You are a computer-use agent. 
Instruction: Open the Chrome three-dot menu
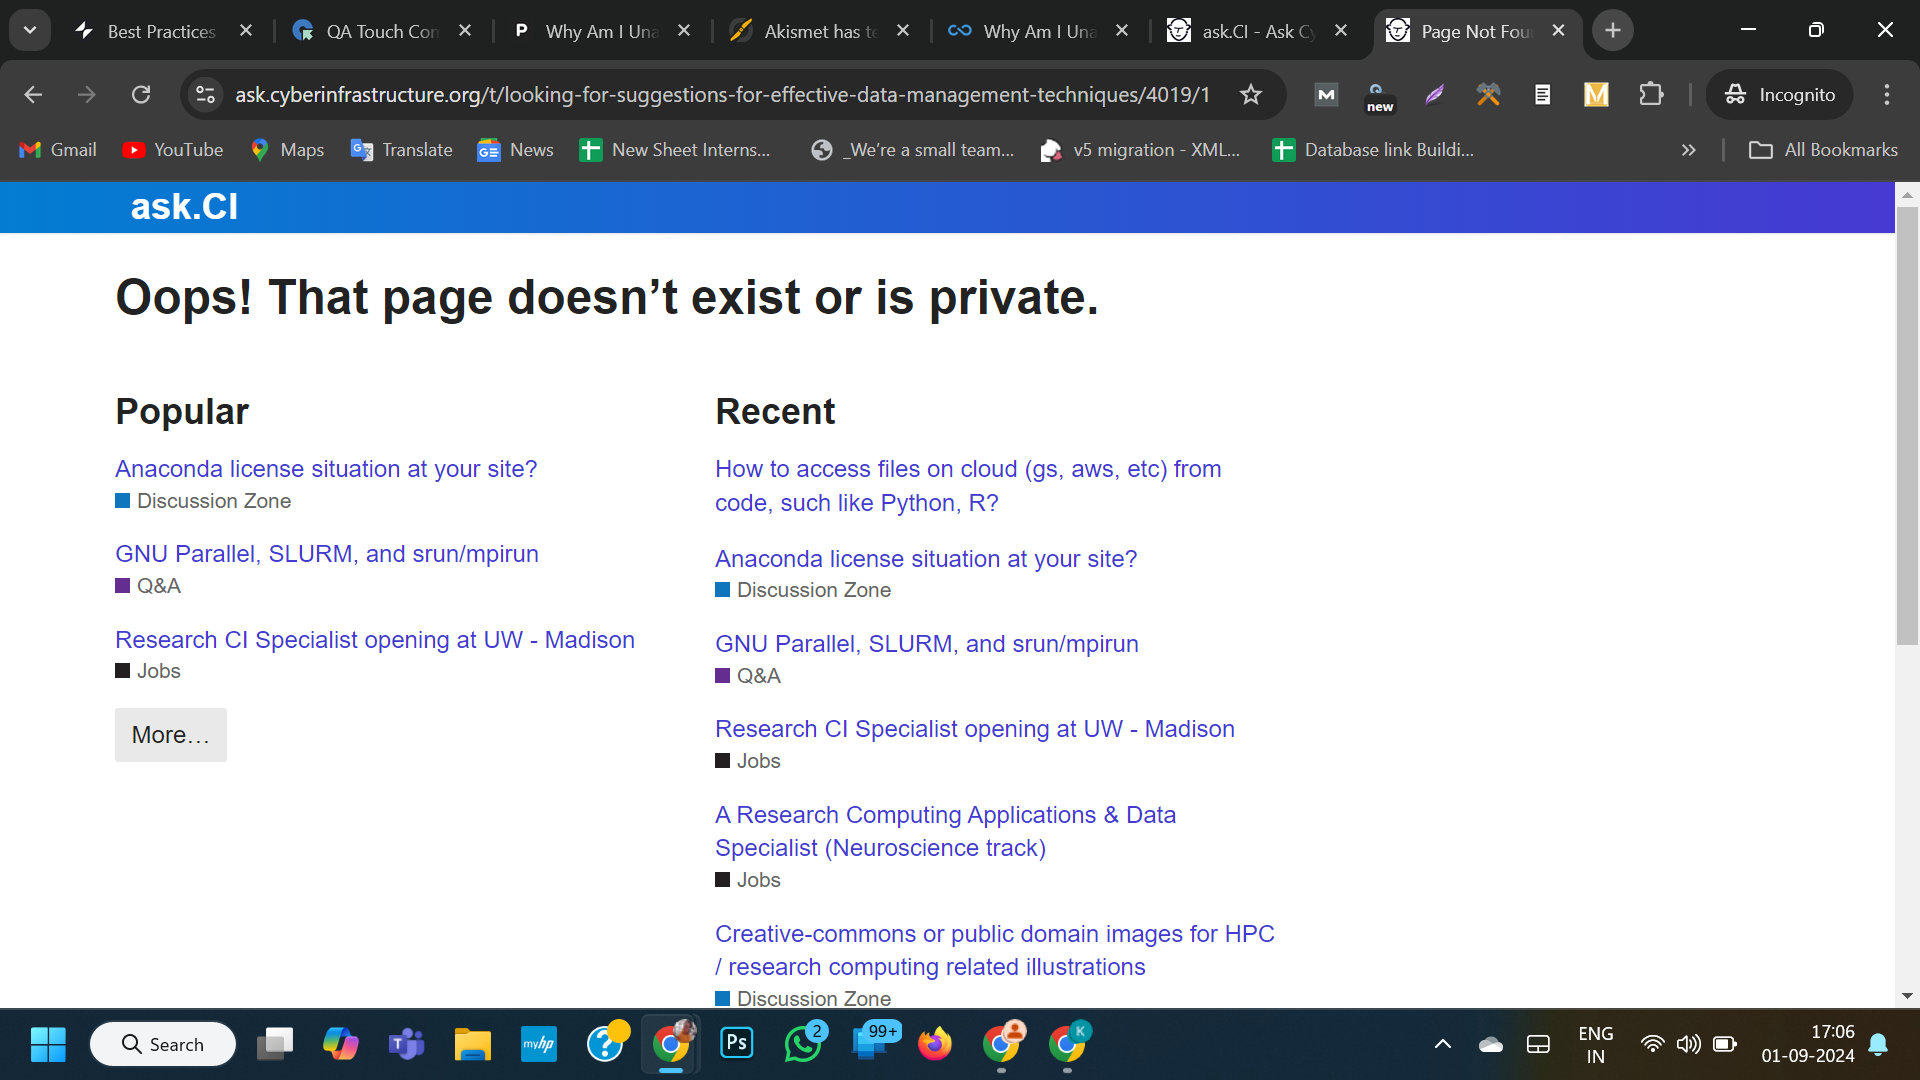coord(1886,95)
